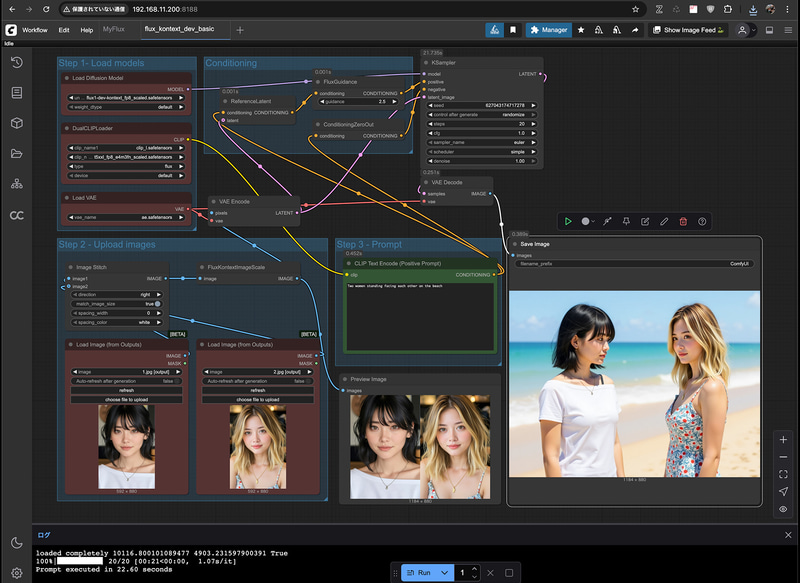
Task: Click the share arrow icon in top toolbar
Action: (x=634, y=30)
